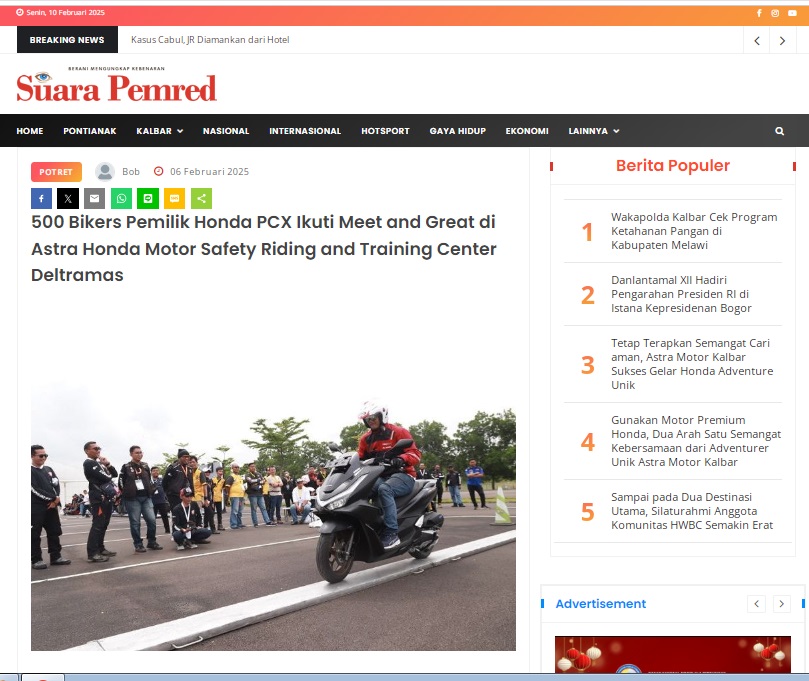Expand the LAINNYA dropdown menu
The image size is (809, 681).
[593, 131]
